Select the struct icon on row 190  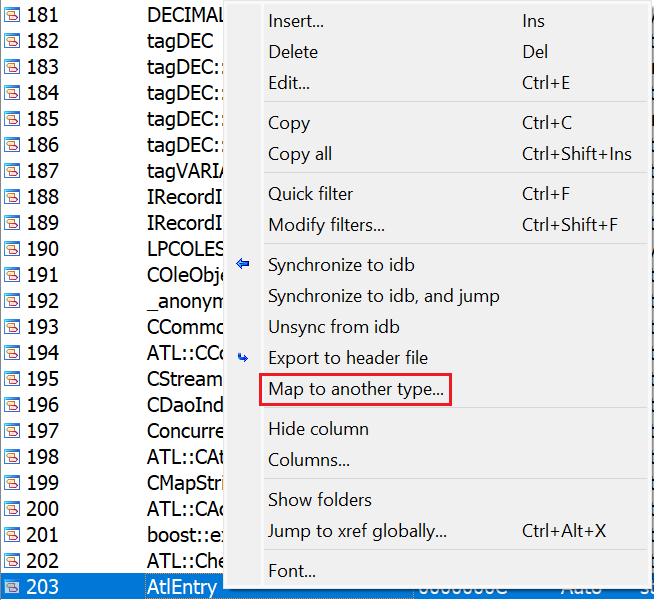(x=12, y=249)
